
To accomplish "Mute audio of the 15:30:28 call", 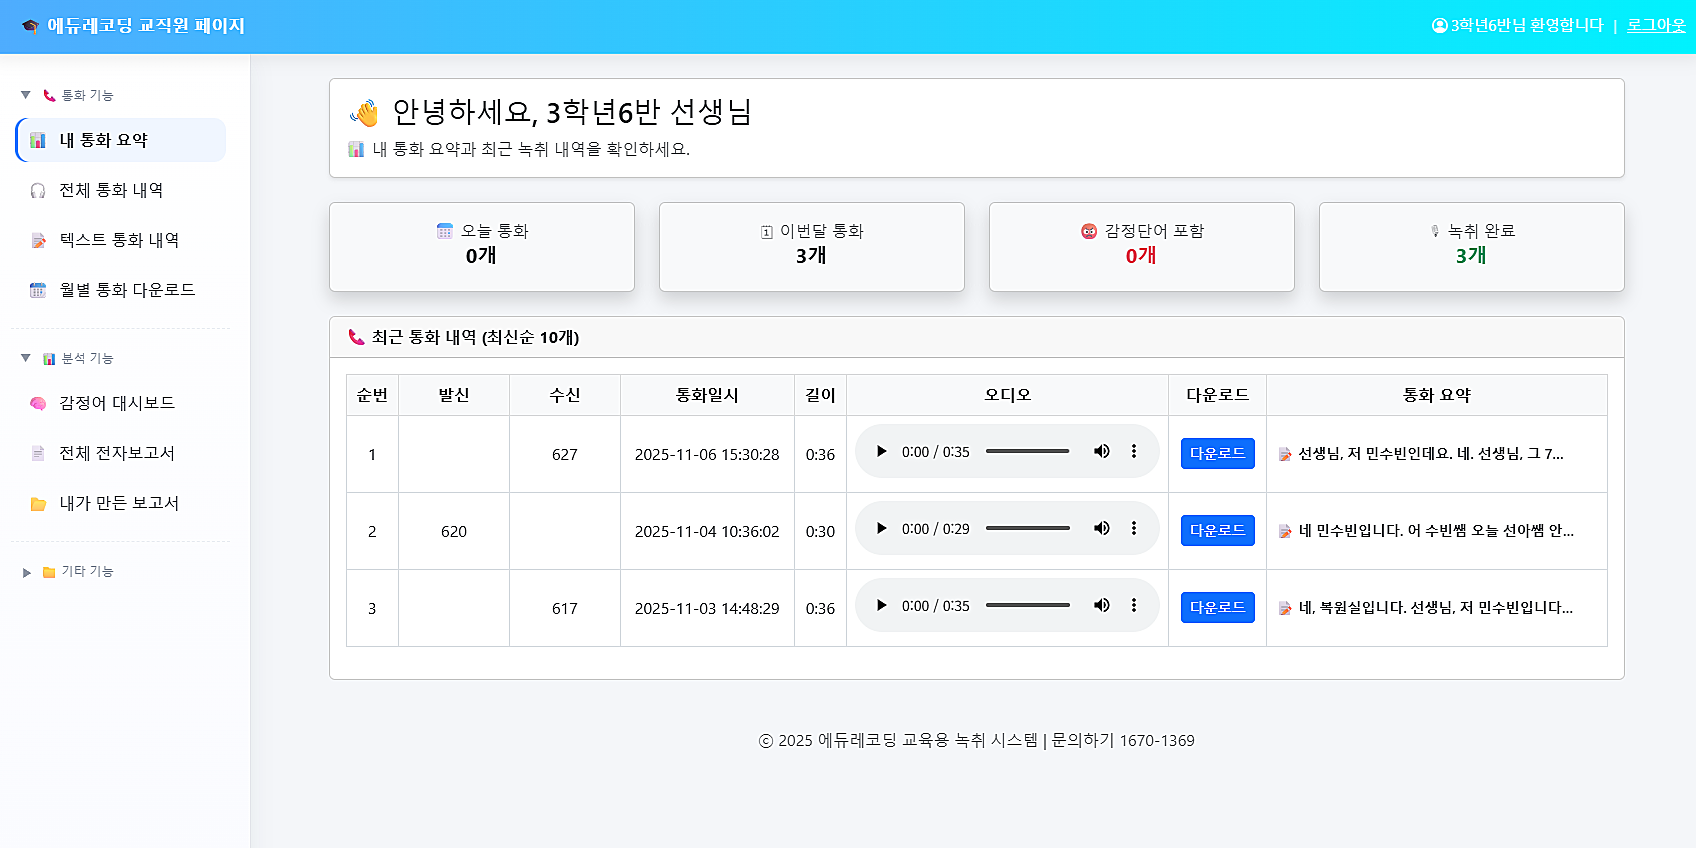I will pyautogui.click(x=1102, y=451).
